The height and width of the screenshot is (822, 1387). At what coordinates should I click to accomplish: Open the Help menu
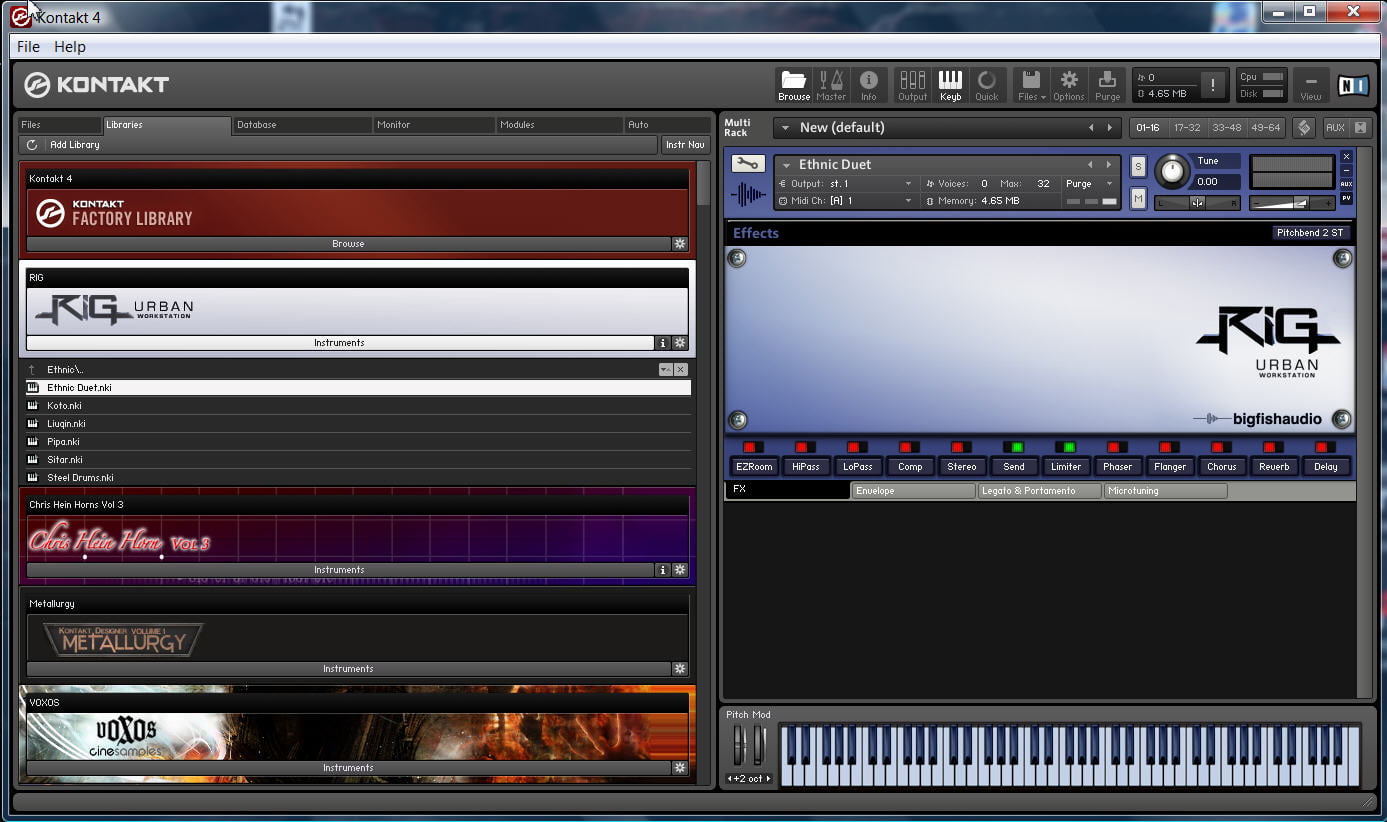coord(70,47)
